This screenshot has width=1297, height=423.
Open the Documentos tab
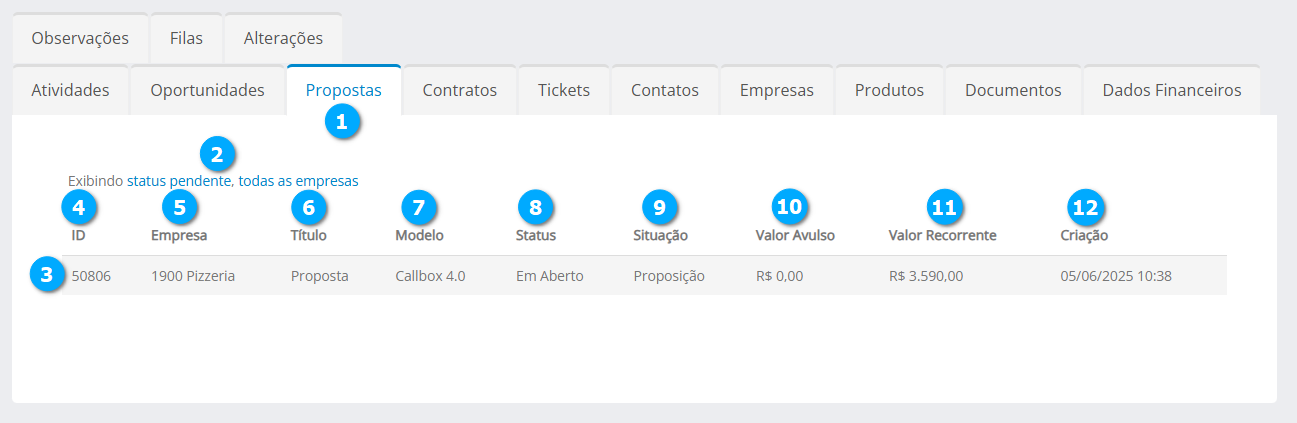(1013, 90)
